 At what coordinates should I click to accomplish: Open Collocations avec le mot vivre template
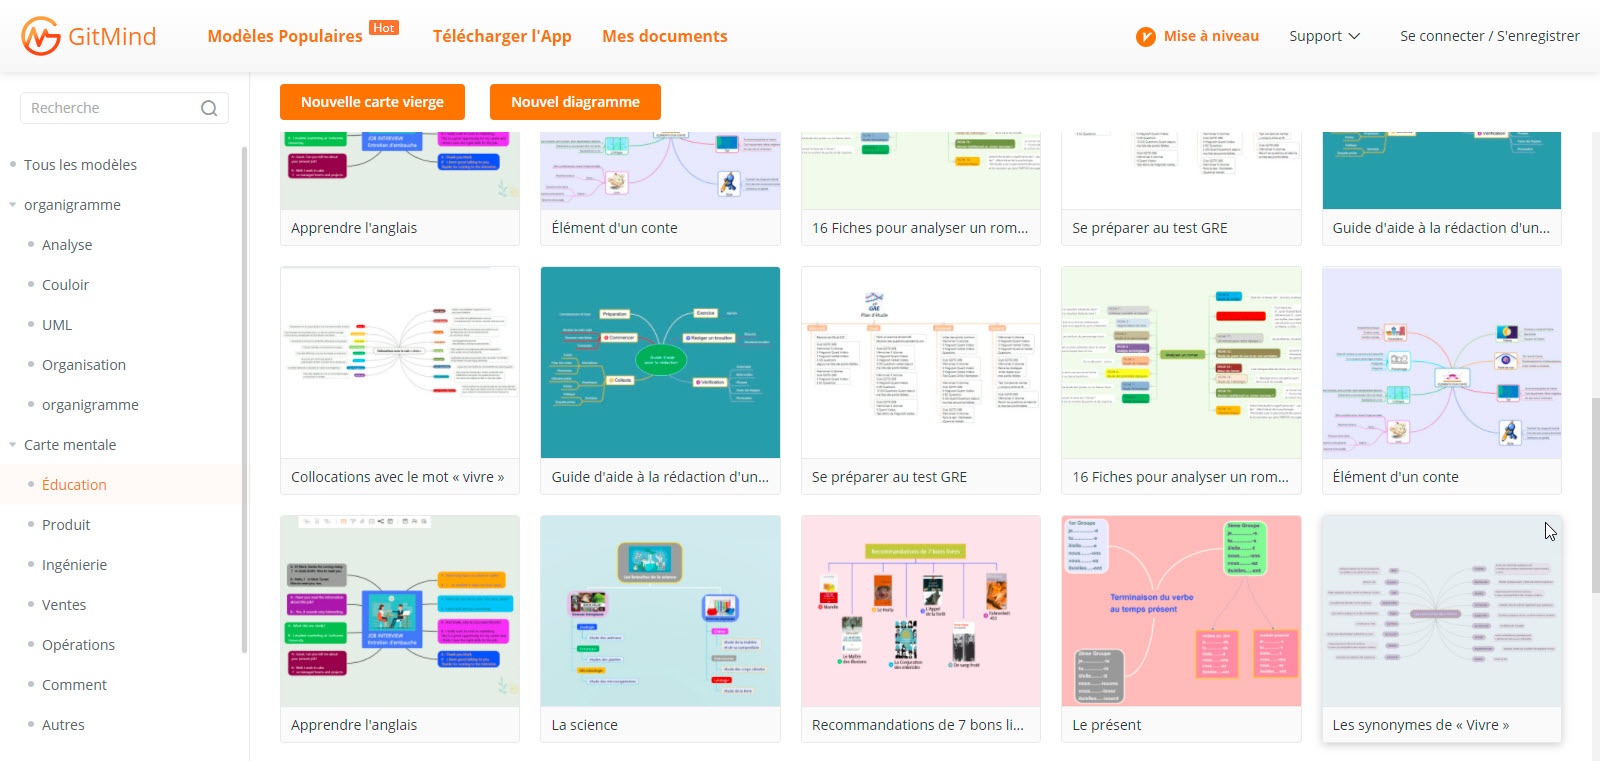(x=400, y=363)
